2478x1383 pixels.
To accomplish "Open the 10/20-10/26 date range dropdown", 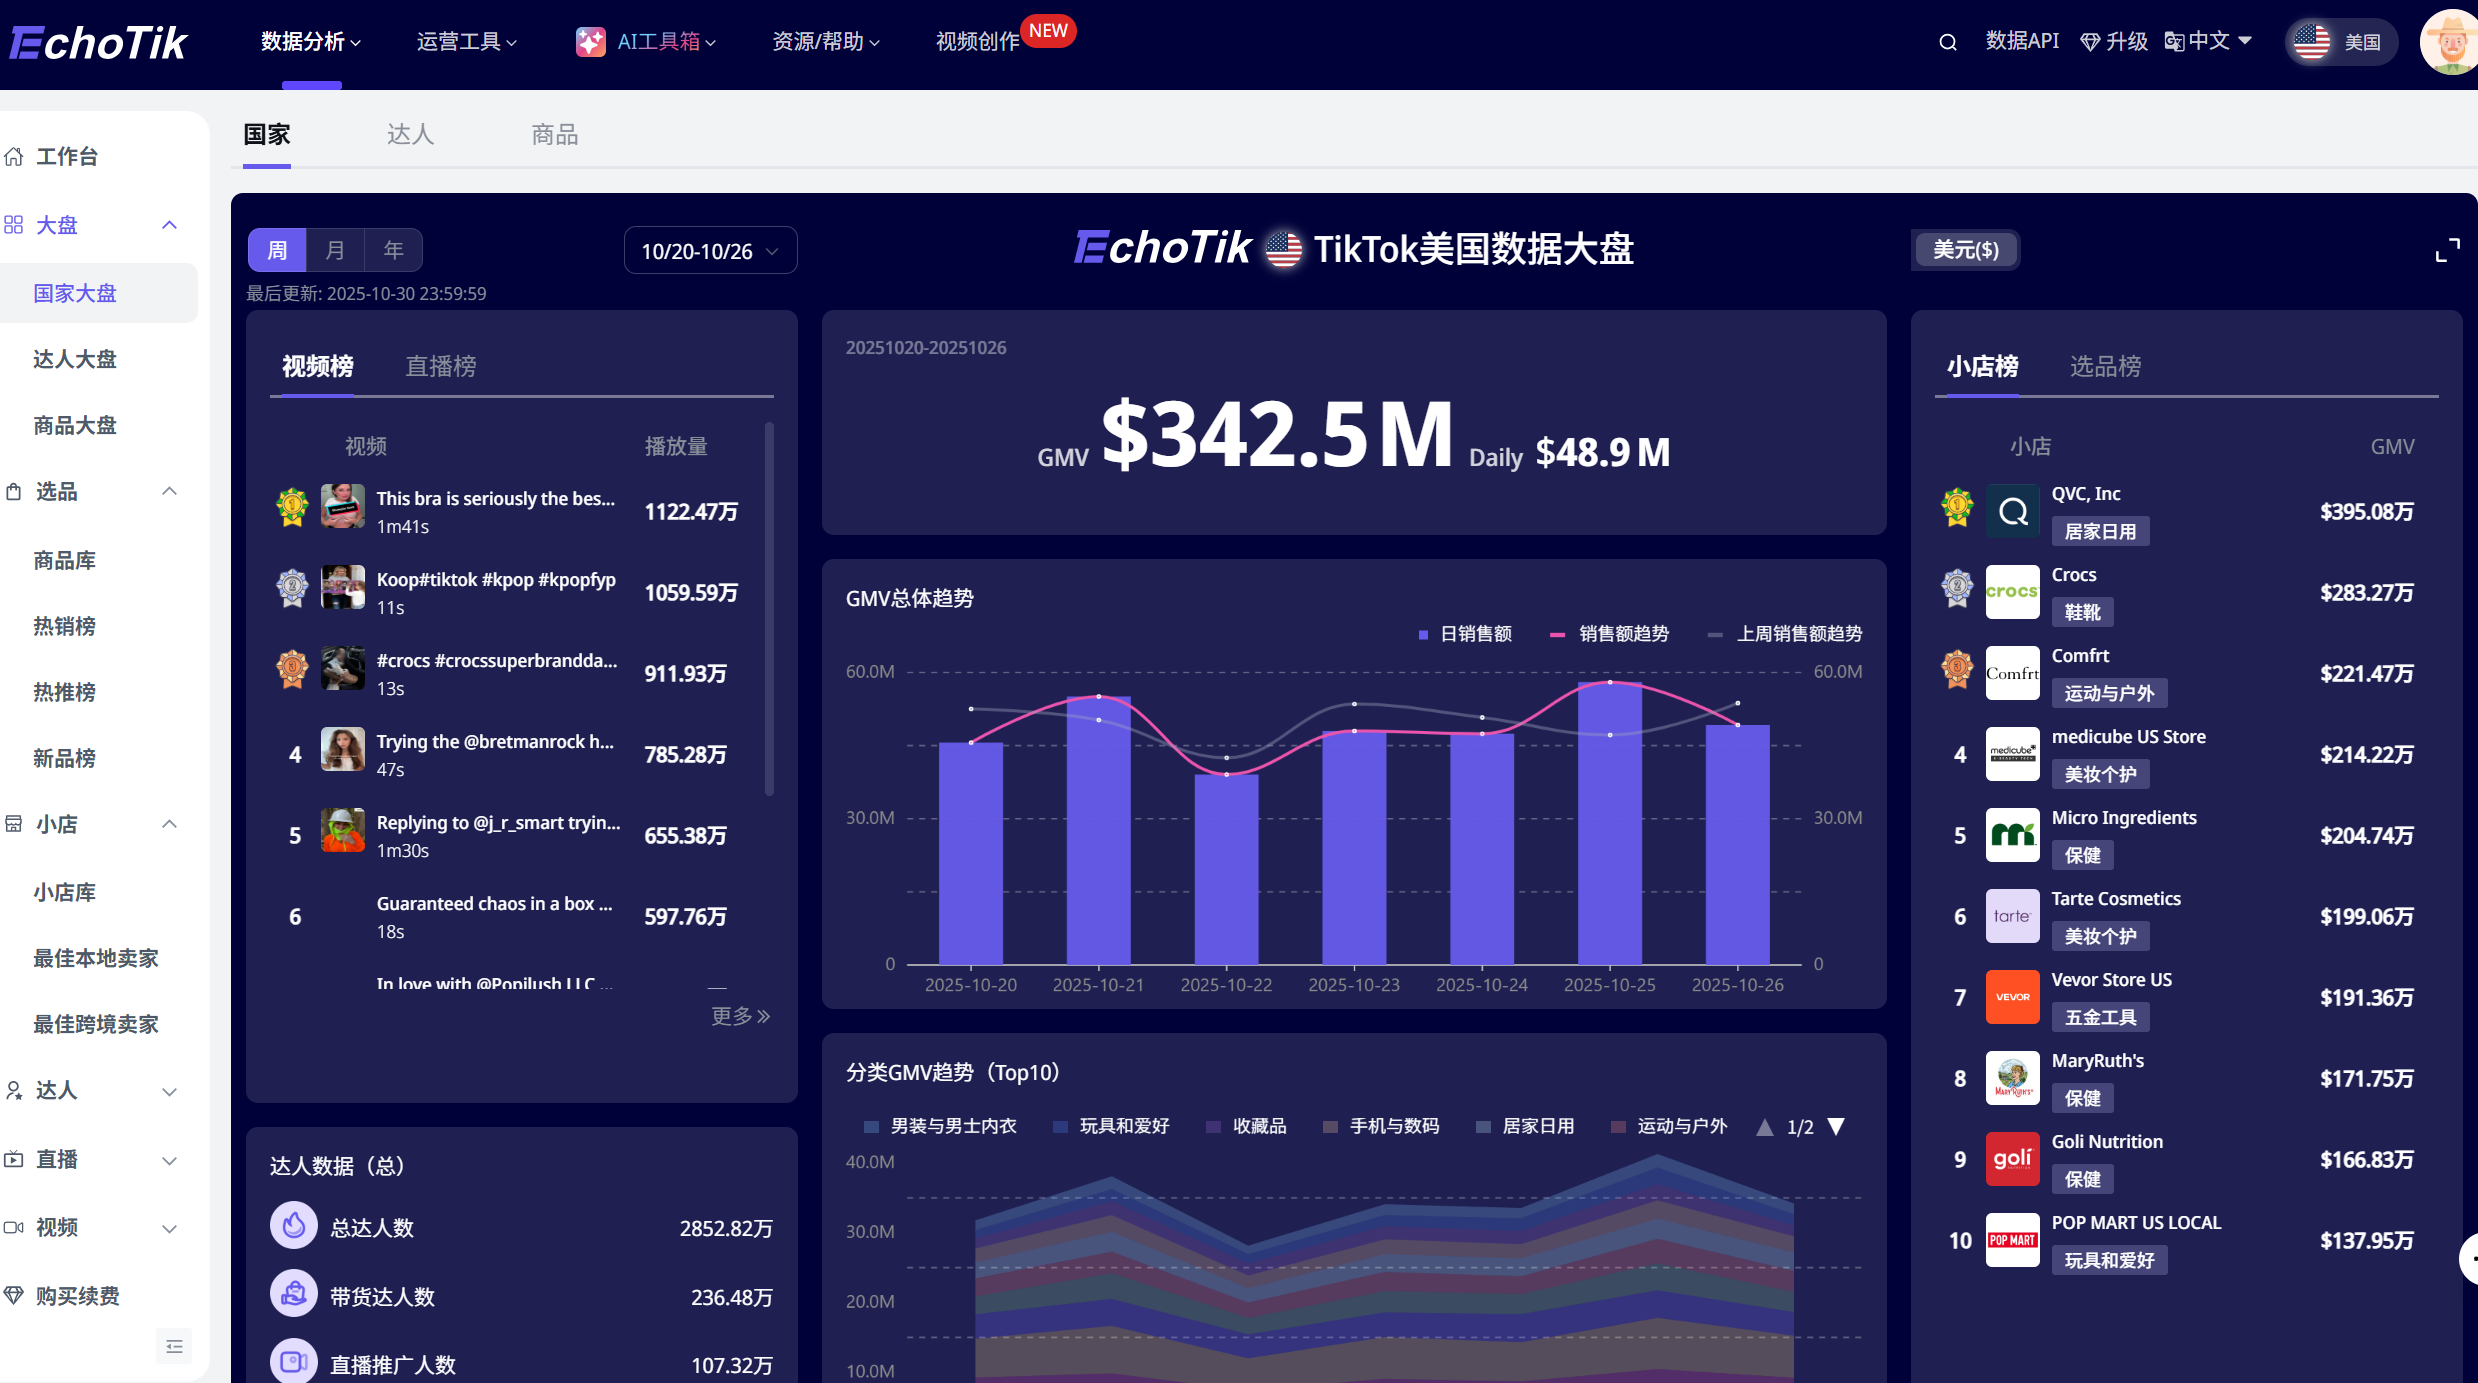I will (x=710, y=251).
